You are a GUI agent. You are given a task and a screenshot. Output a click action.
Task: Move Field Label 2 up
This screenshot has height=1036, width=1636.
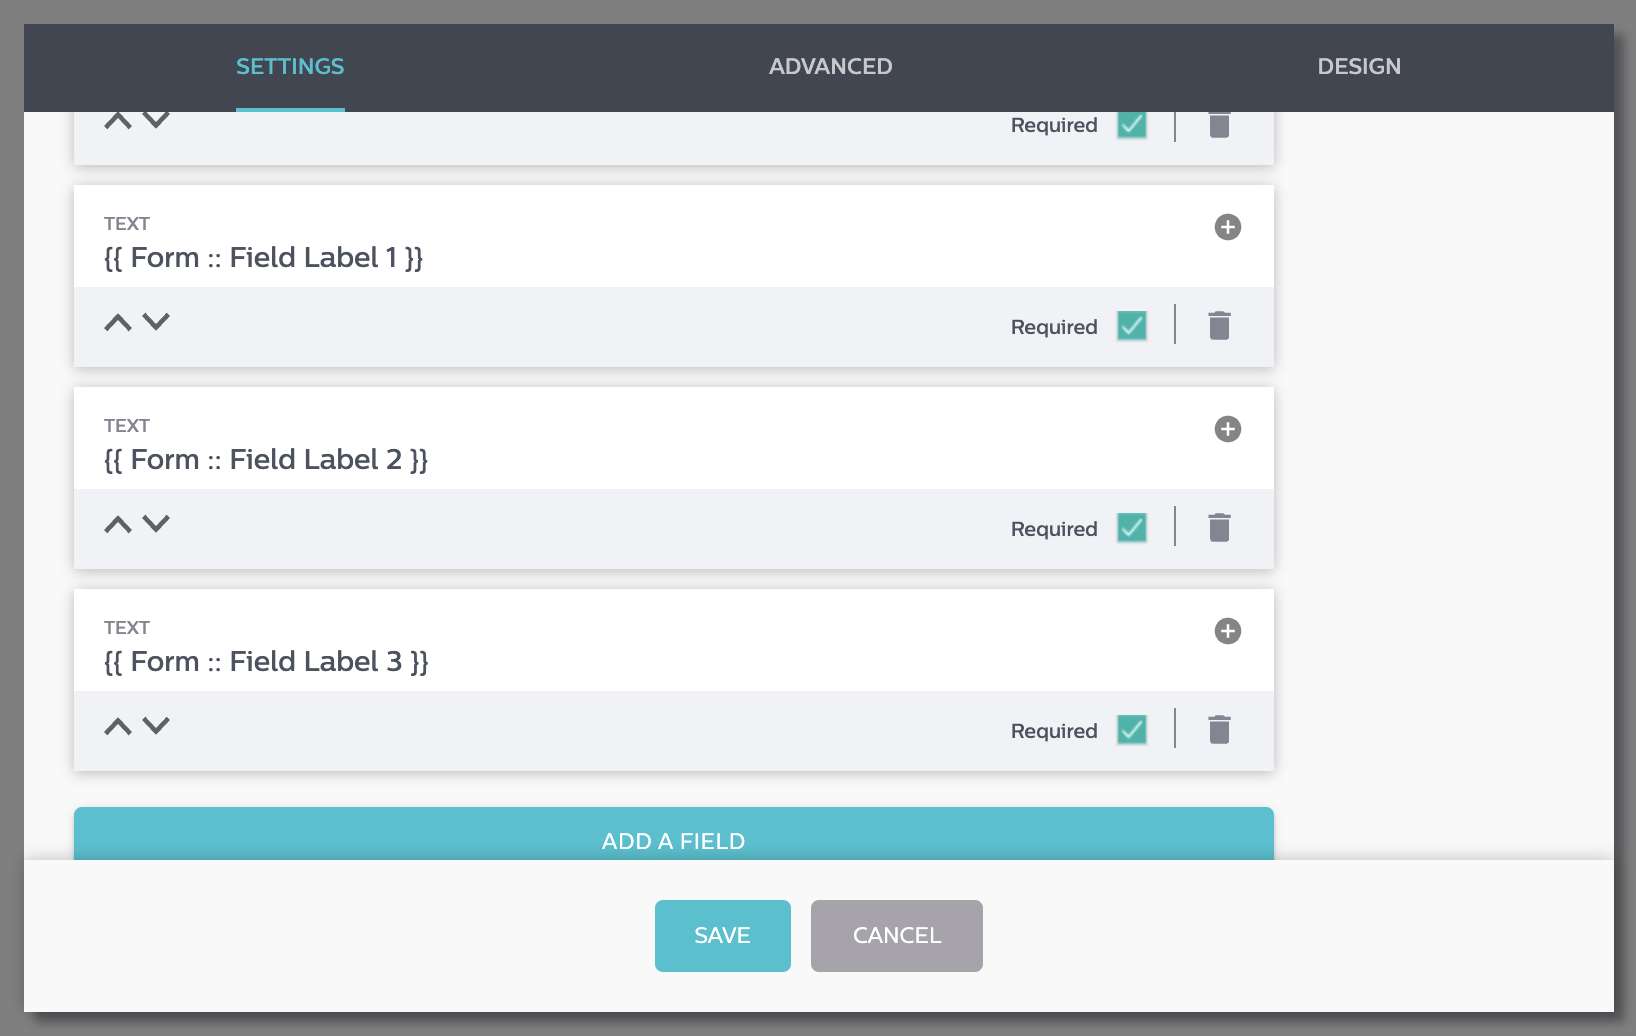pos(118,524)
